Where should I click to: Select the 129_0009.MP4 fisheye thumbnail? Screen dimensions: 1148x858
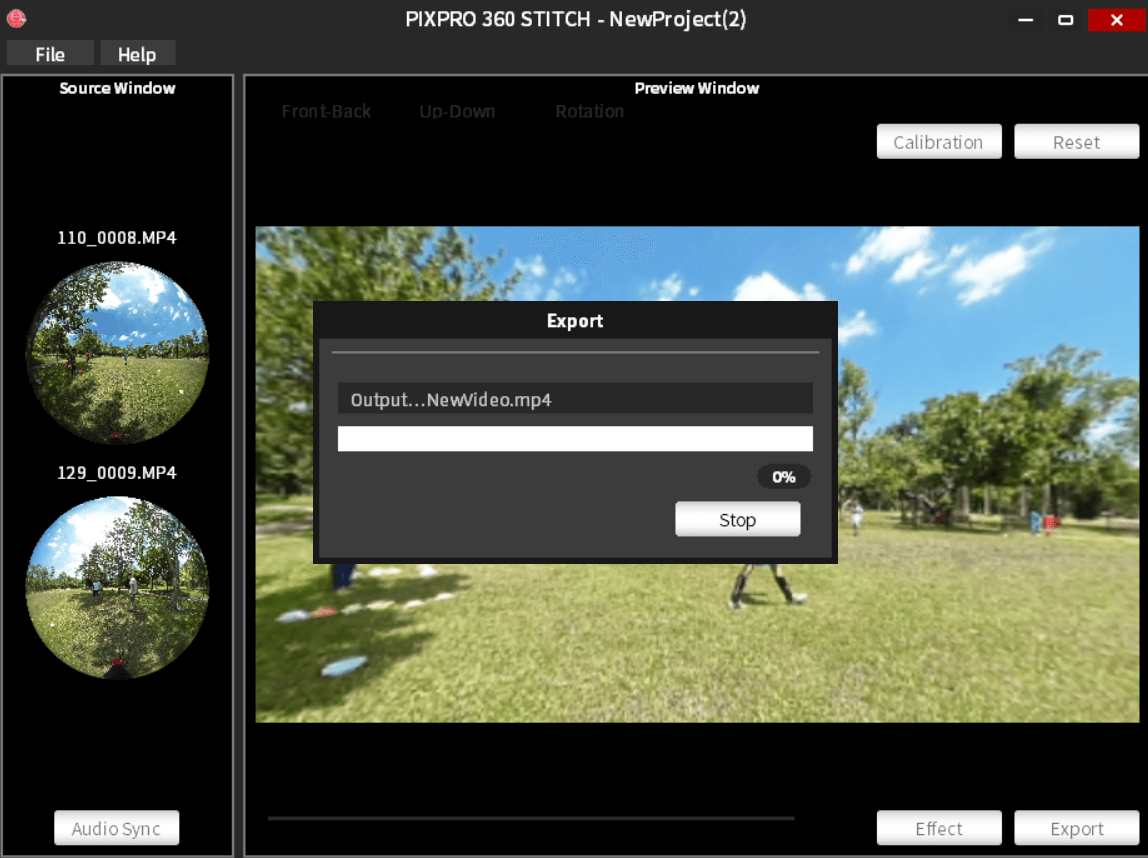pyautogui.click(x=117, y=588)
